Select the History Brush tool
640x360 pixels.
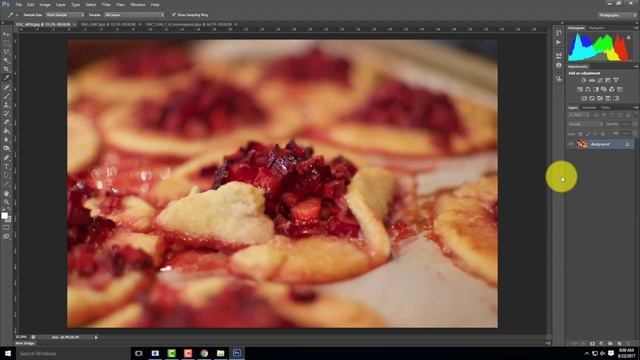point(6,113)
